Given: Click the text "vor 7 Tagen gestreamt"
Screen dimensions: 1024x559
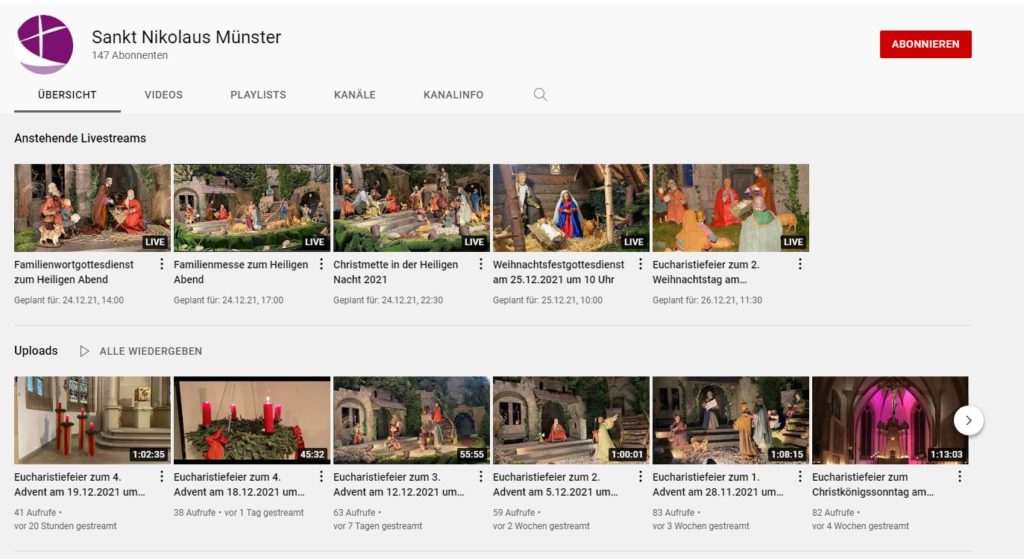Looking at the screenshot, I should click(377, 526).
